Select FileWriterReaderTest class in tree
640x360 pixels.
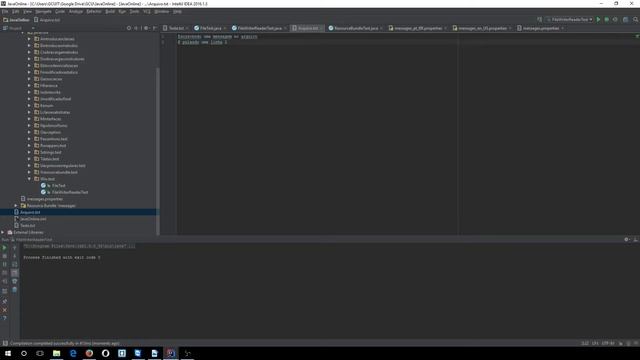70,192
